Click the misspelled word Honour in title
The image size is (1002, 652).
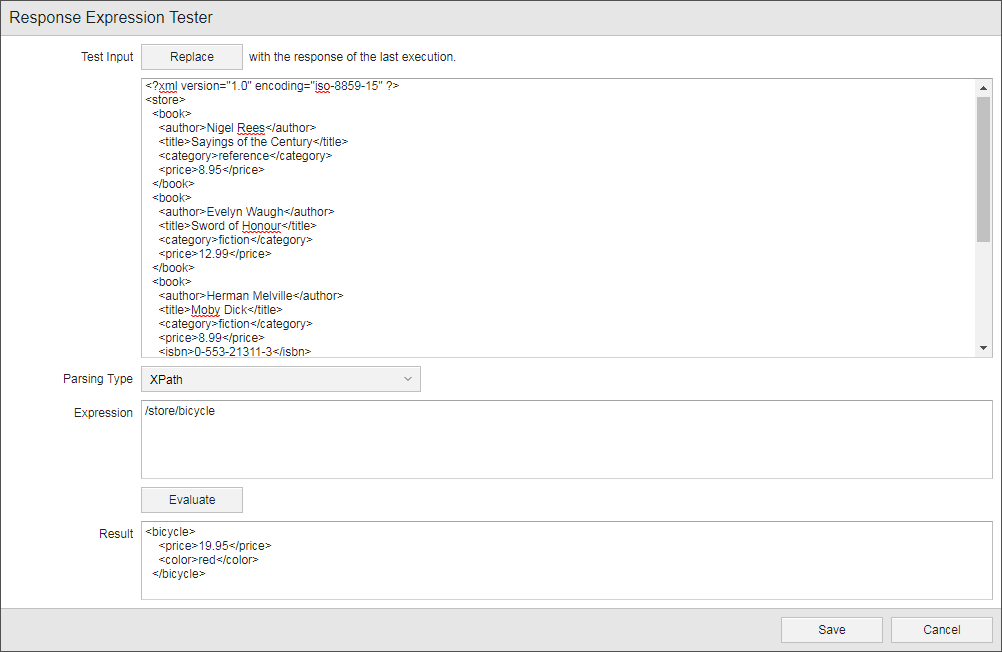click(x=261, y=226)
